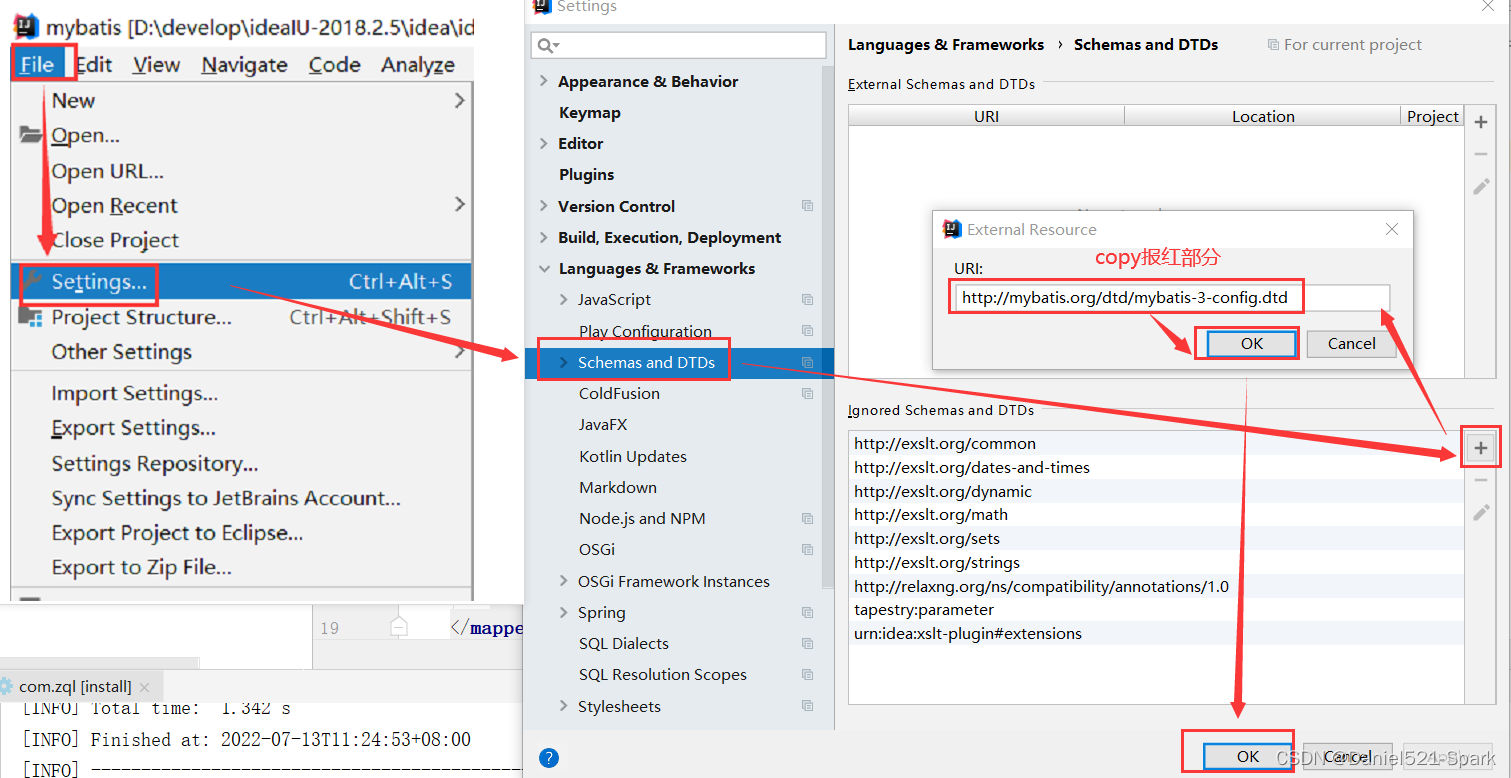Expand Appearance & Behavior settings node

tap(544, 82)
